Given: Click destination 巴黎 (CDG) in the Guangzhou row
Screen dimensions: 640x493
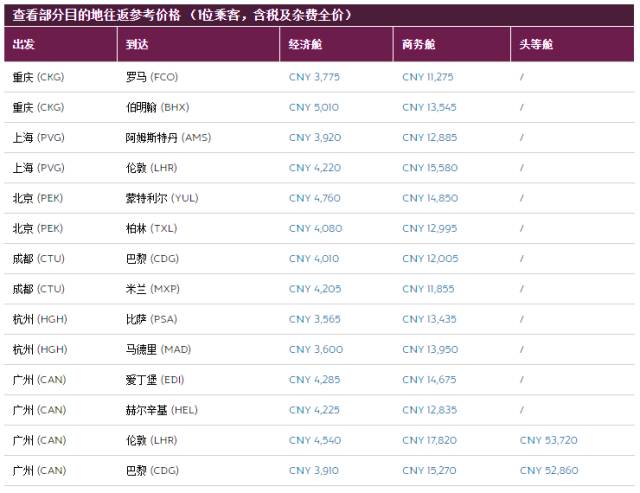Looking at the screenshot, I should [152, 471].
